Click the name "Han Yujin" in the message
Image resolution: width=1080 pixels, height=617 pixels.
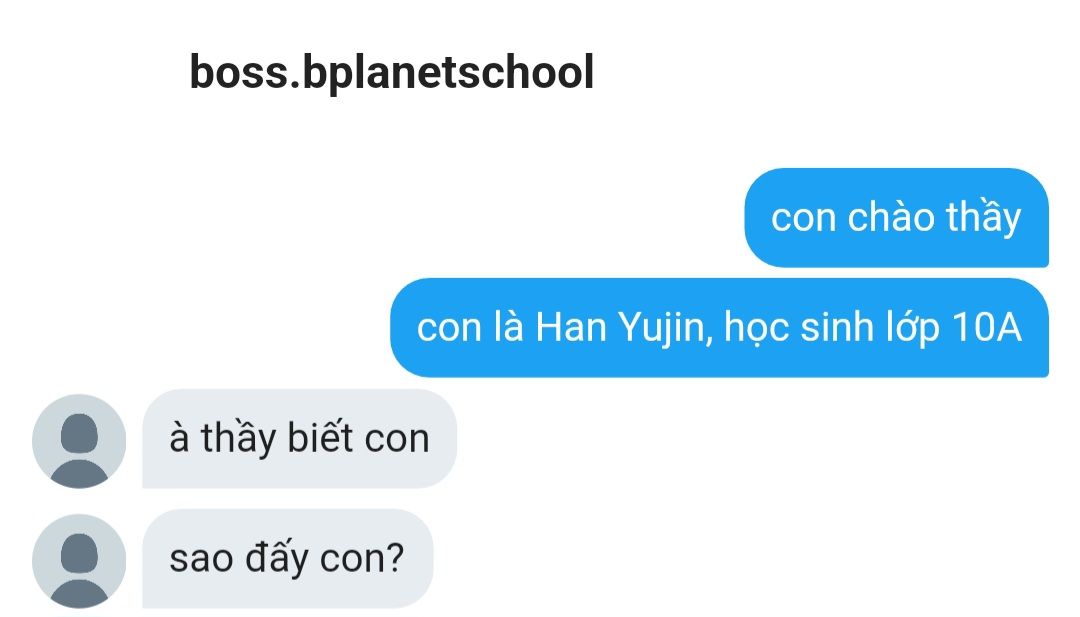click(622, 328)
